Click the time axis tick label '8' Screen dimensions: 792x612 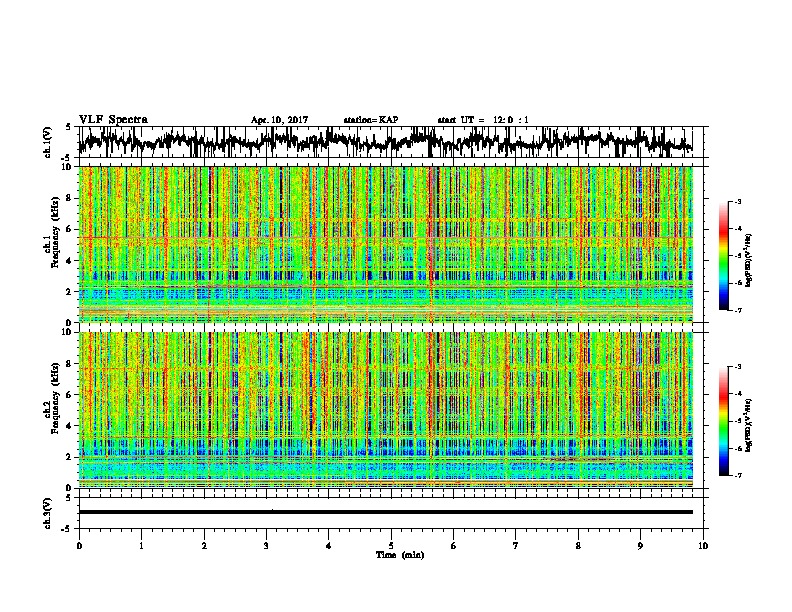(x=578, y=546)
